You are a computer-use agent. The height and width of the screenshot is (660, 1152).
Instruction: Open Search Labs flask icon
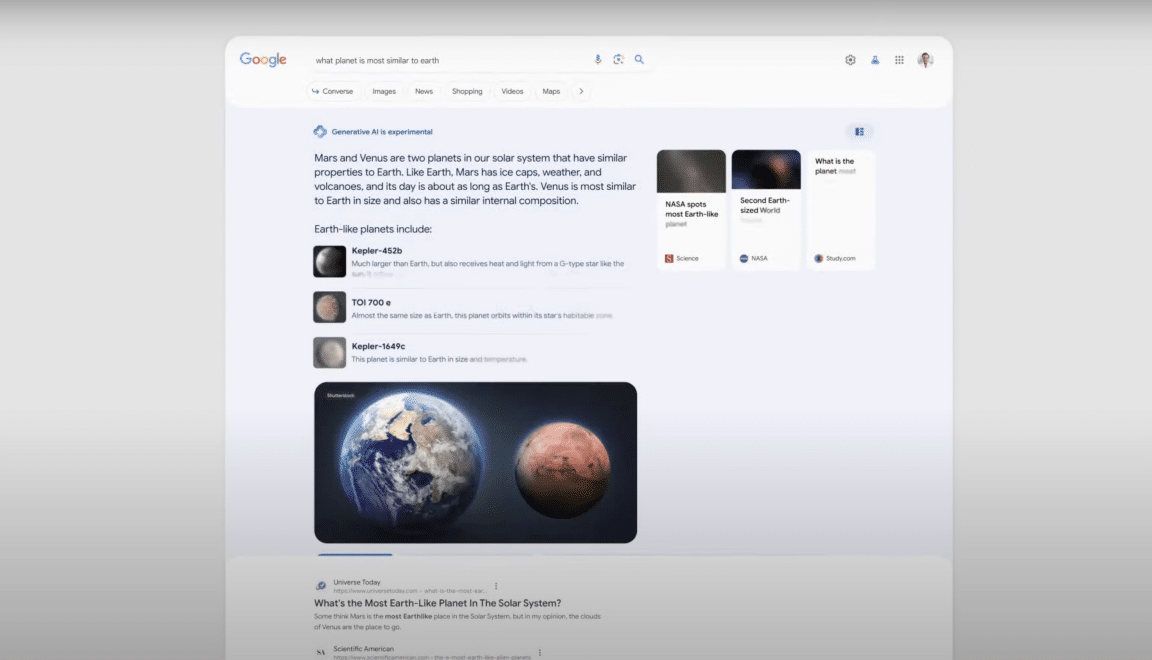click(875, 60)
